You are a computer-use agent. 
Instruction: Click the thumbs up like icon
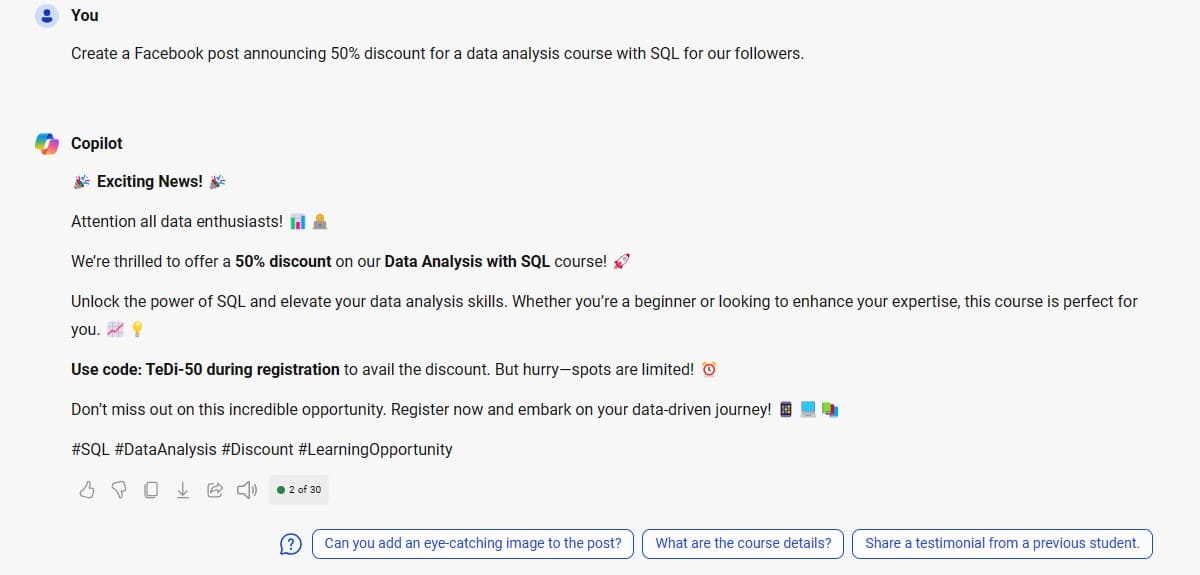point(87,490)
